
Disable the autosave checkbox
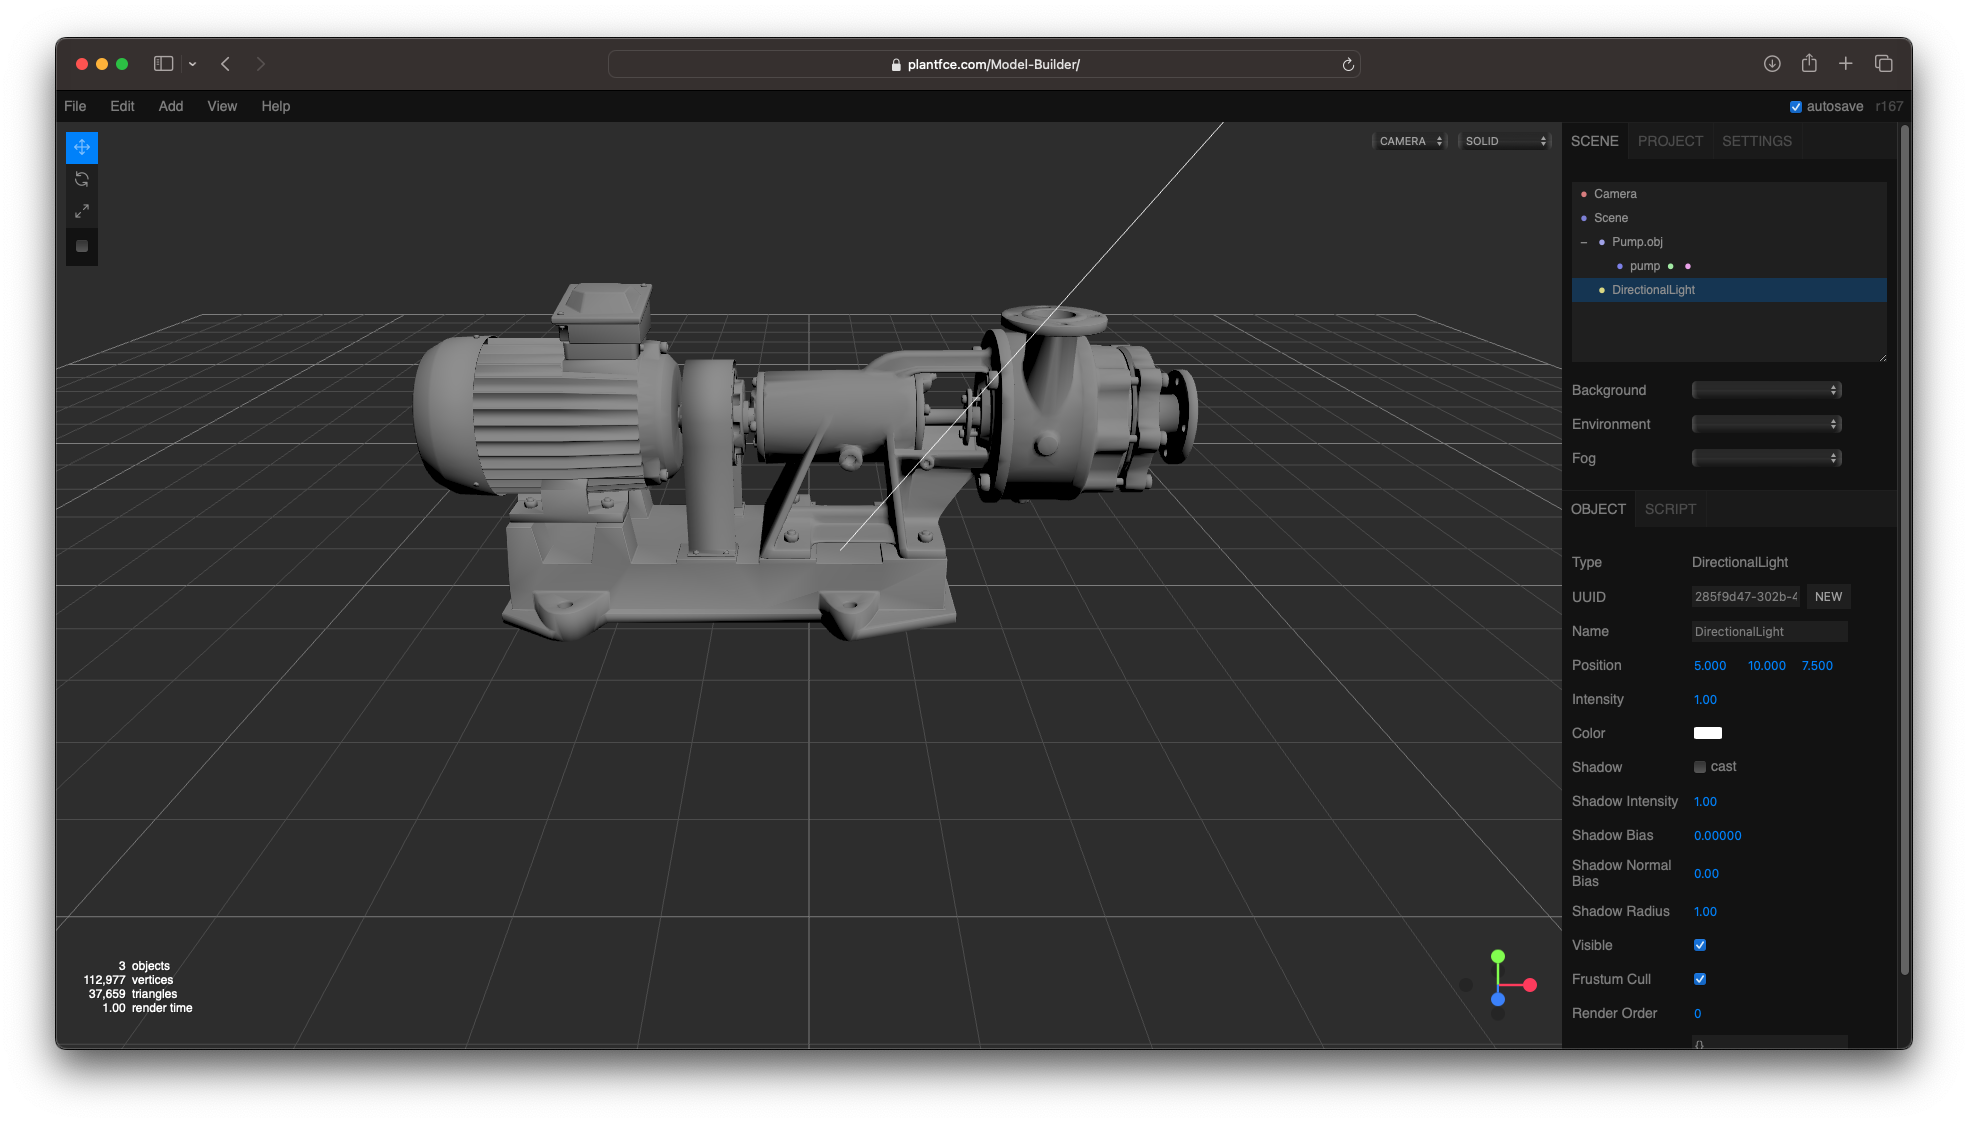[1795, 107]
